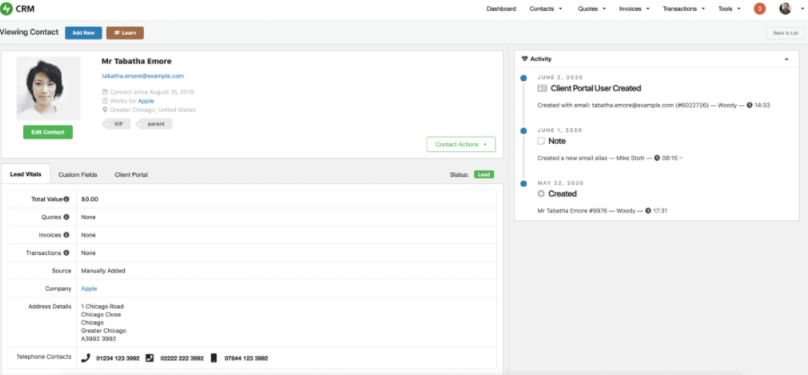Click the Manually Added source value
Viewport: 808px width, 375px height.
tap(103, 271)
